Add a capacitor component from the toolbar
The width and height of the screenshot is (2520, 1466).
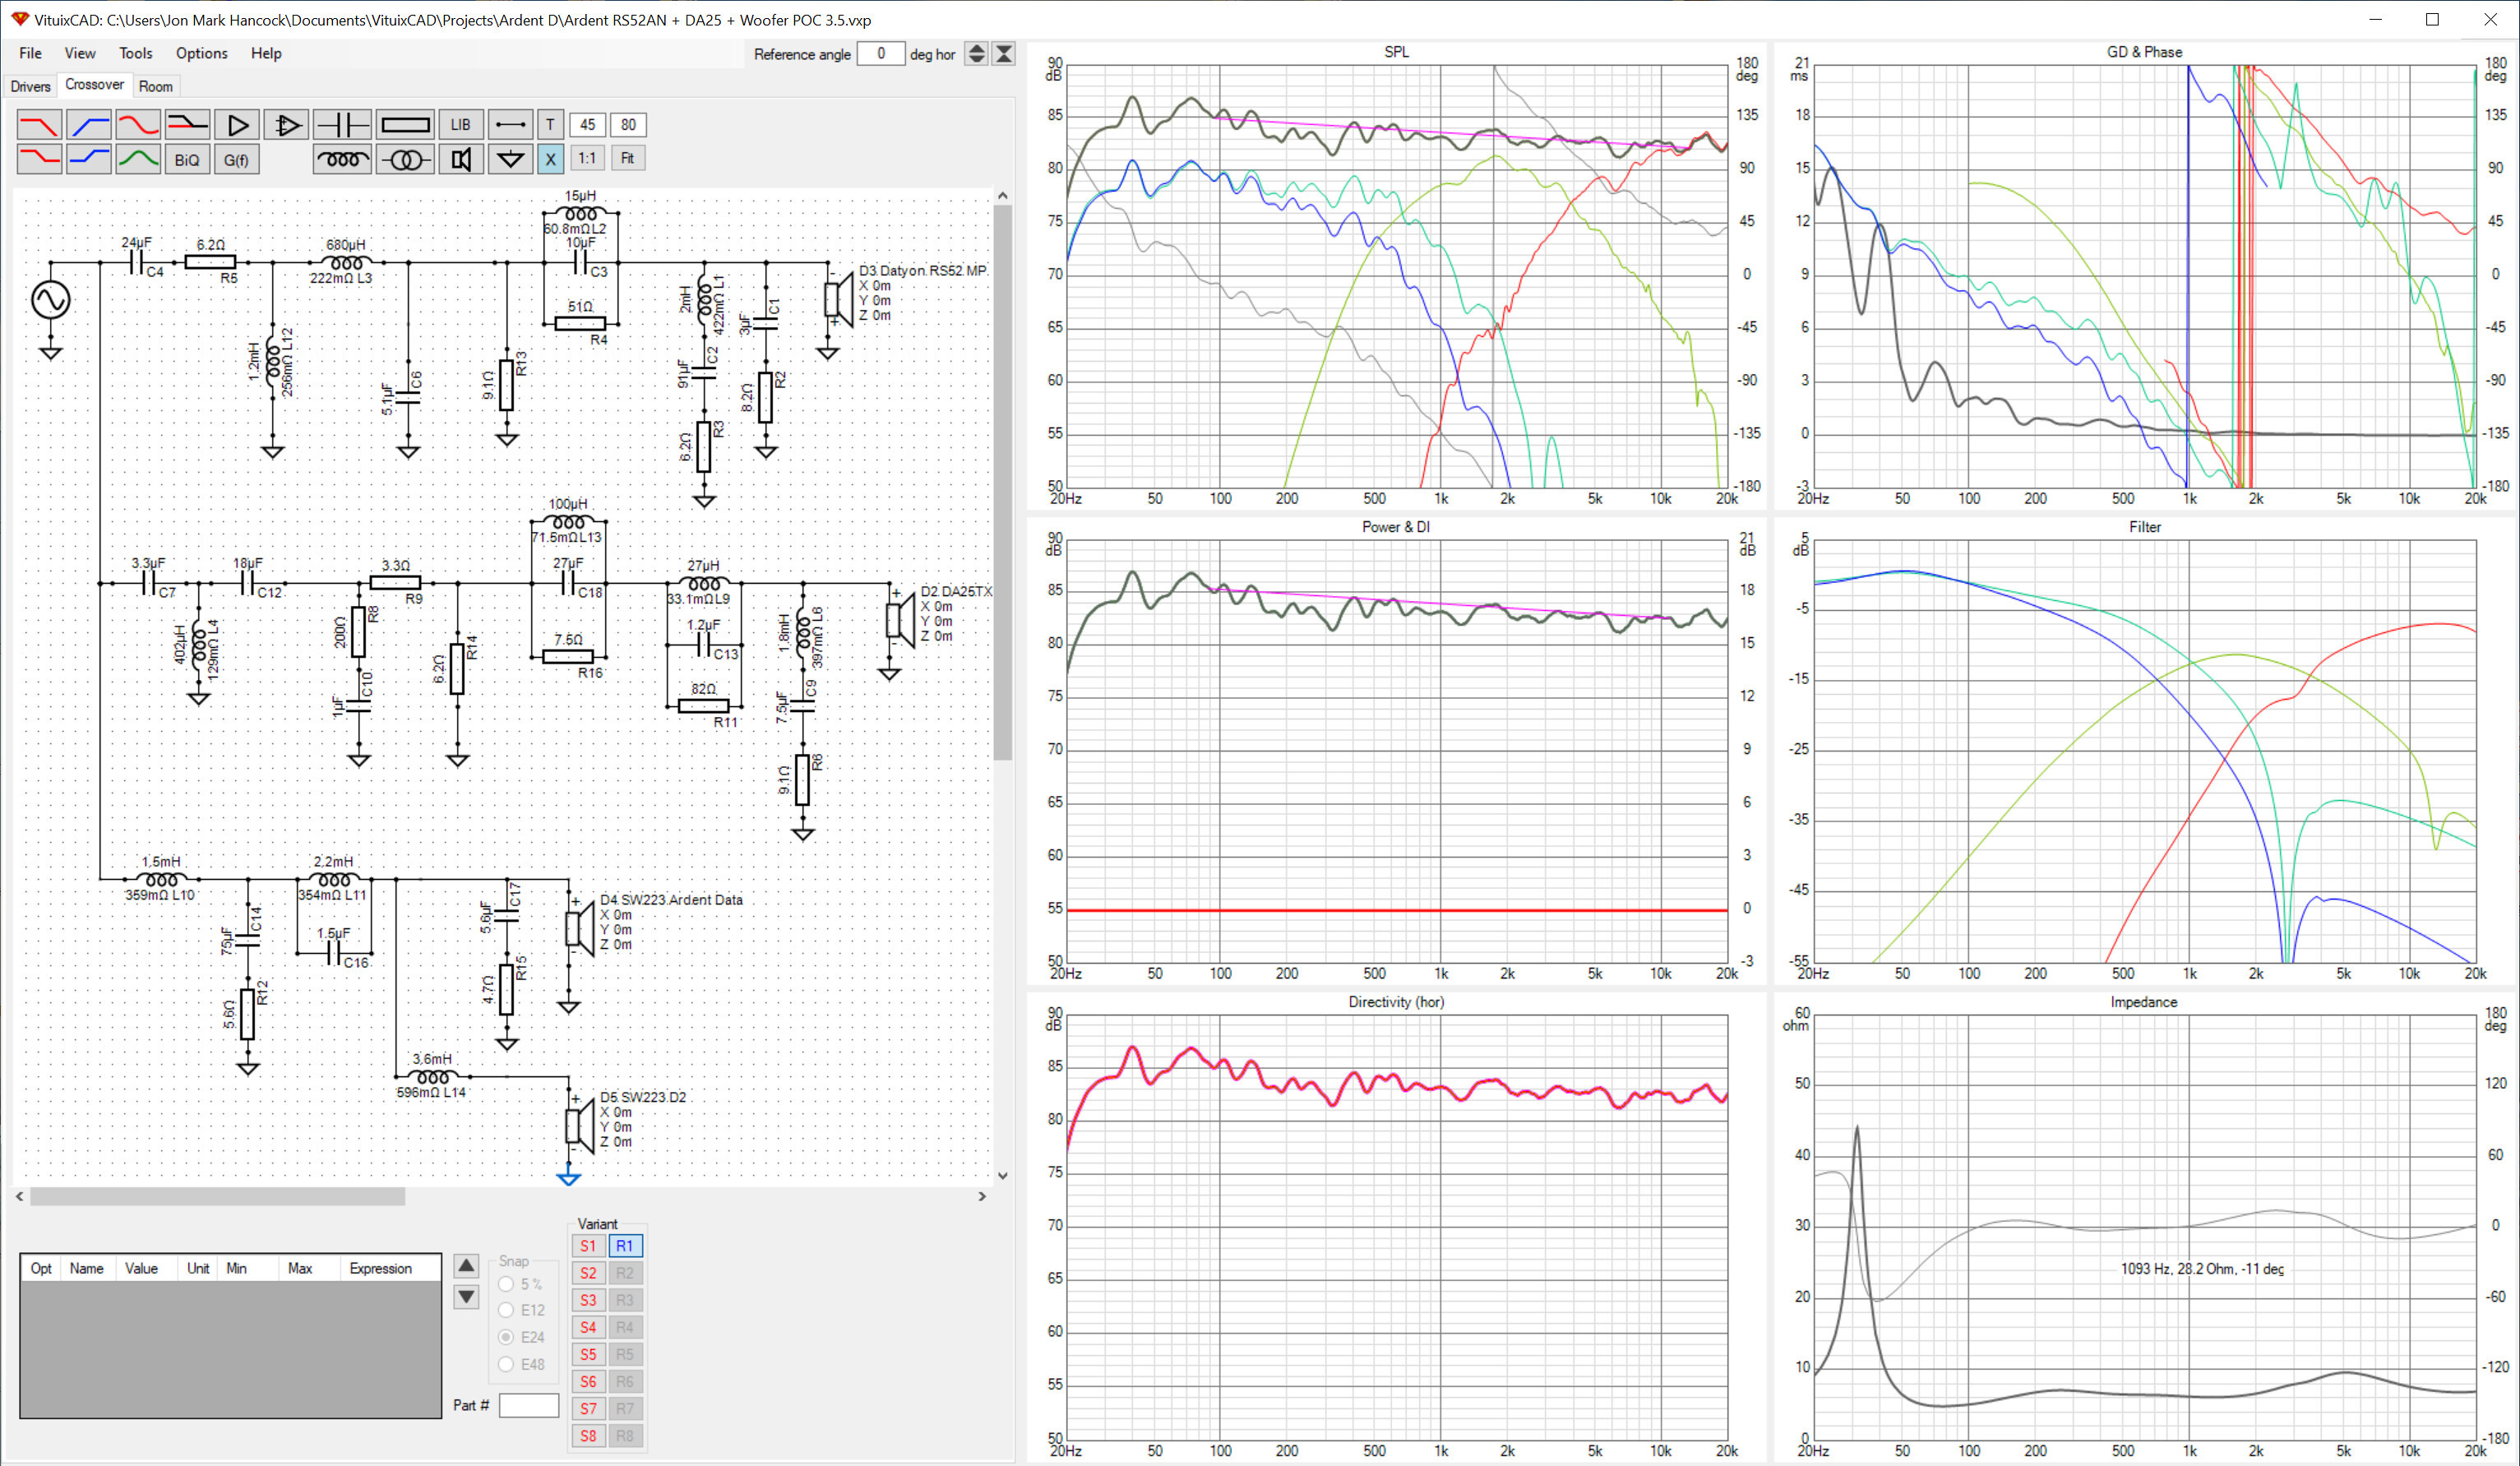pos(343,125)
